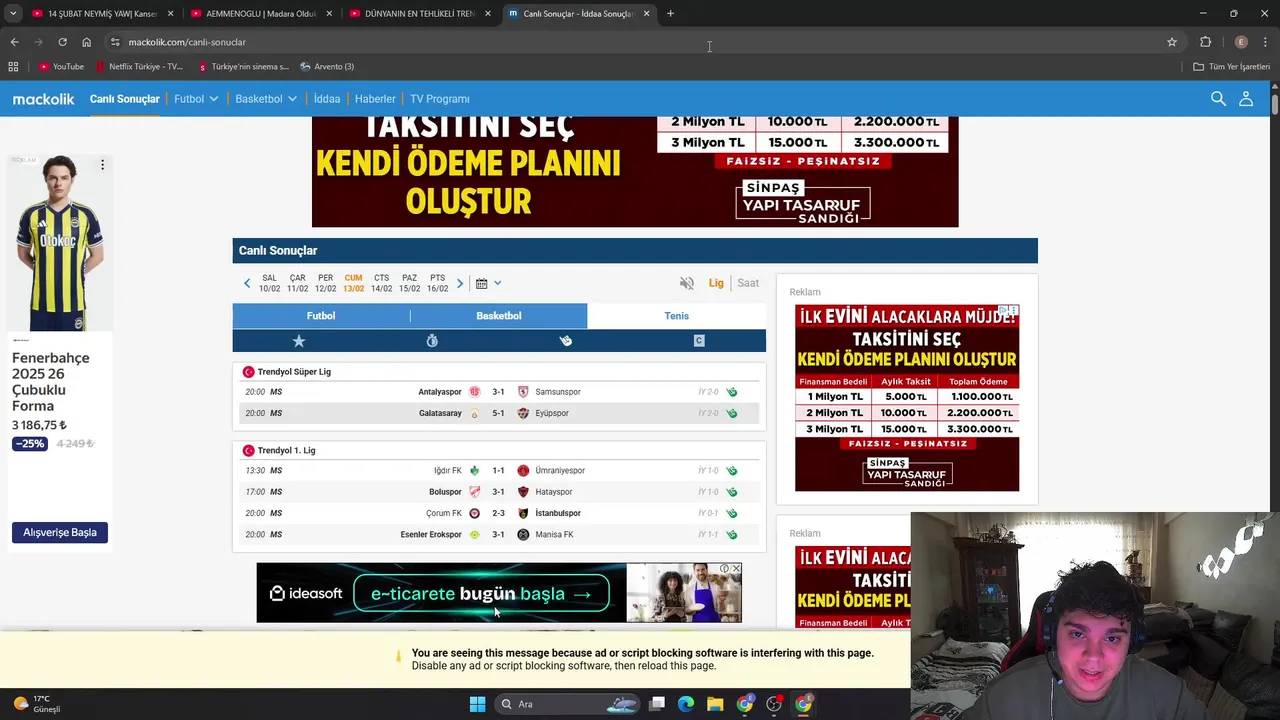This screenshot has height=720, width=1280.
Task: Open the Galatasaray 5-1 match score
Action: tap(498, 413)
